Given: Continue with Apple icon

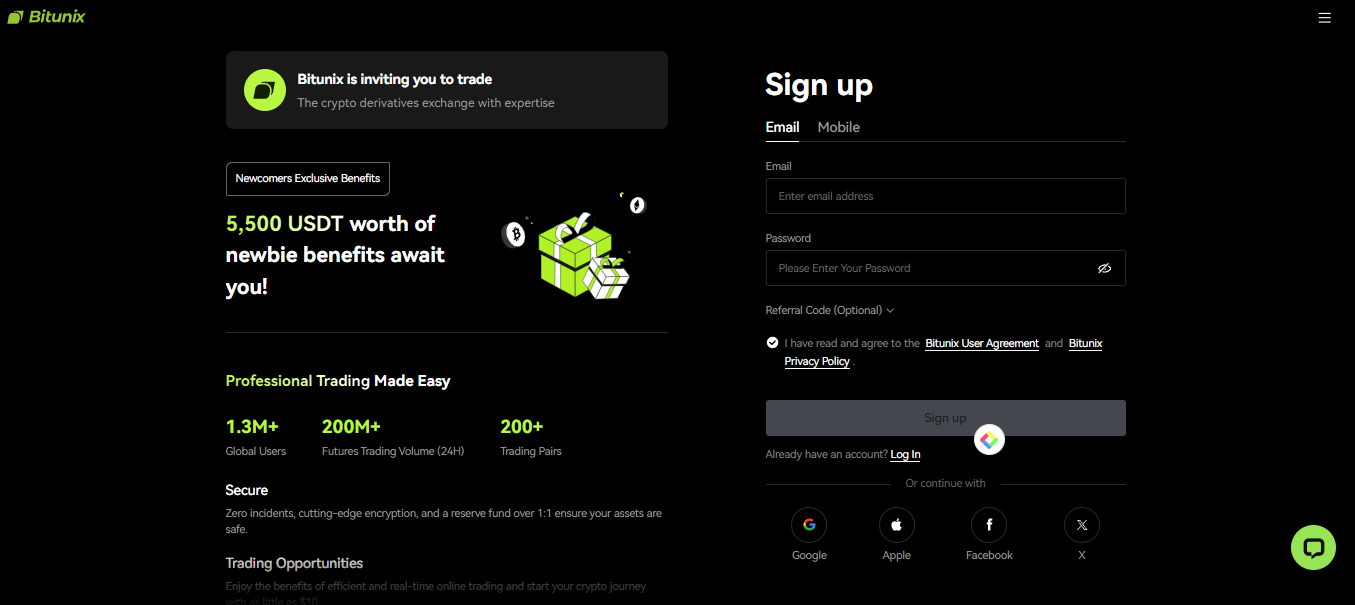Looking at the screenshot, I should [x=897, y=524].
